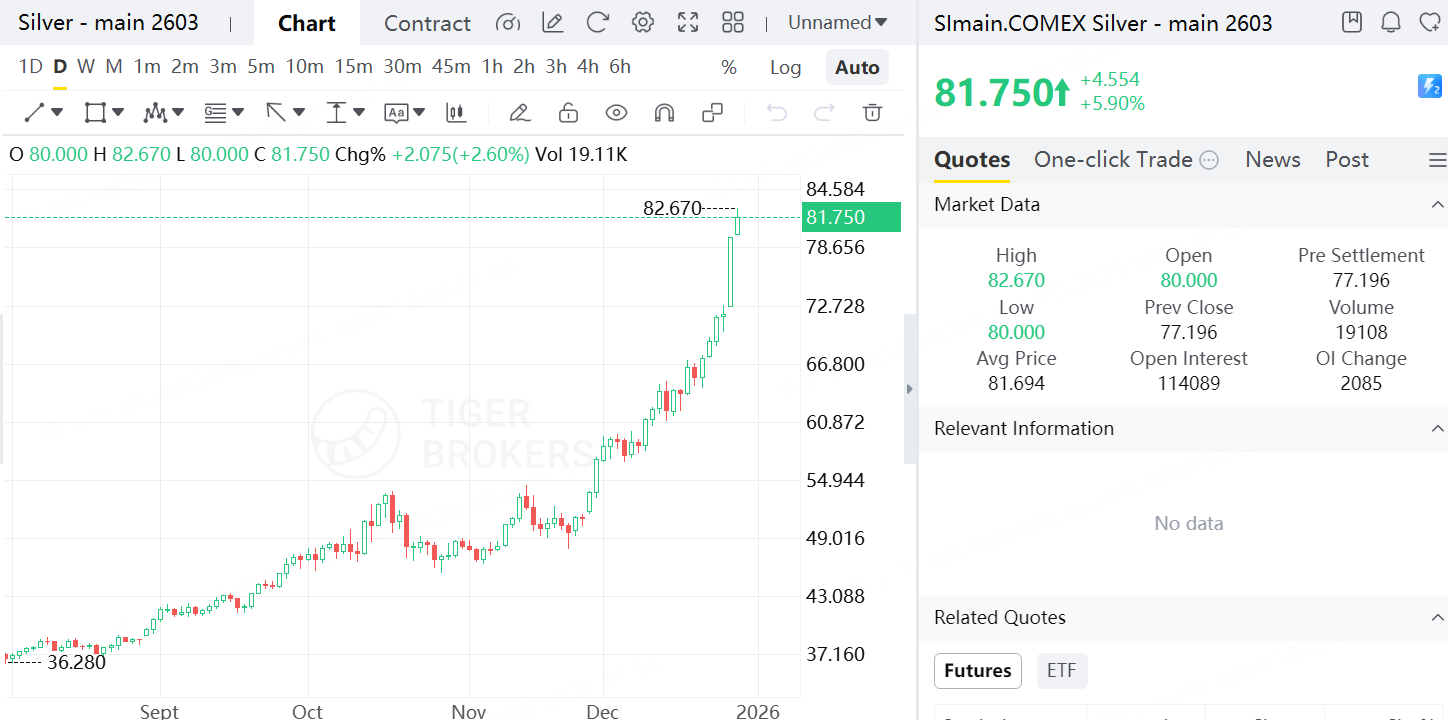The height and width of the screenshot is (720, 1448).
Task: Select the W weekly timeframe
Action: [86, 67]
